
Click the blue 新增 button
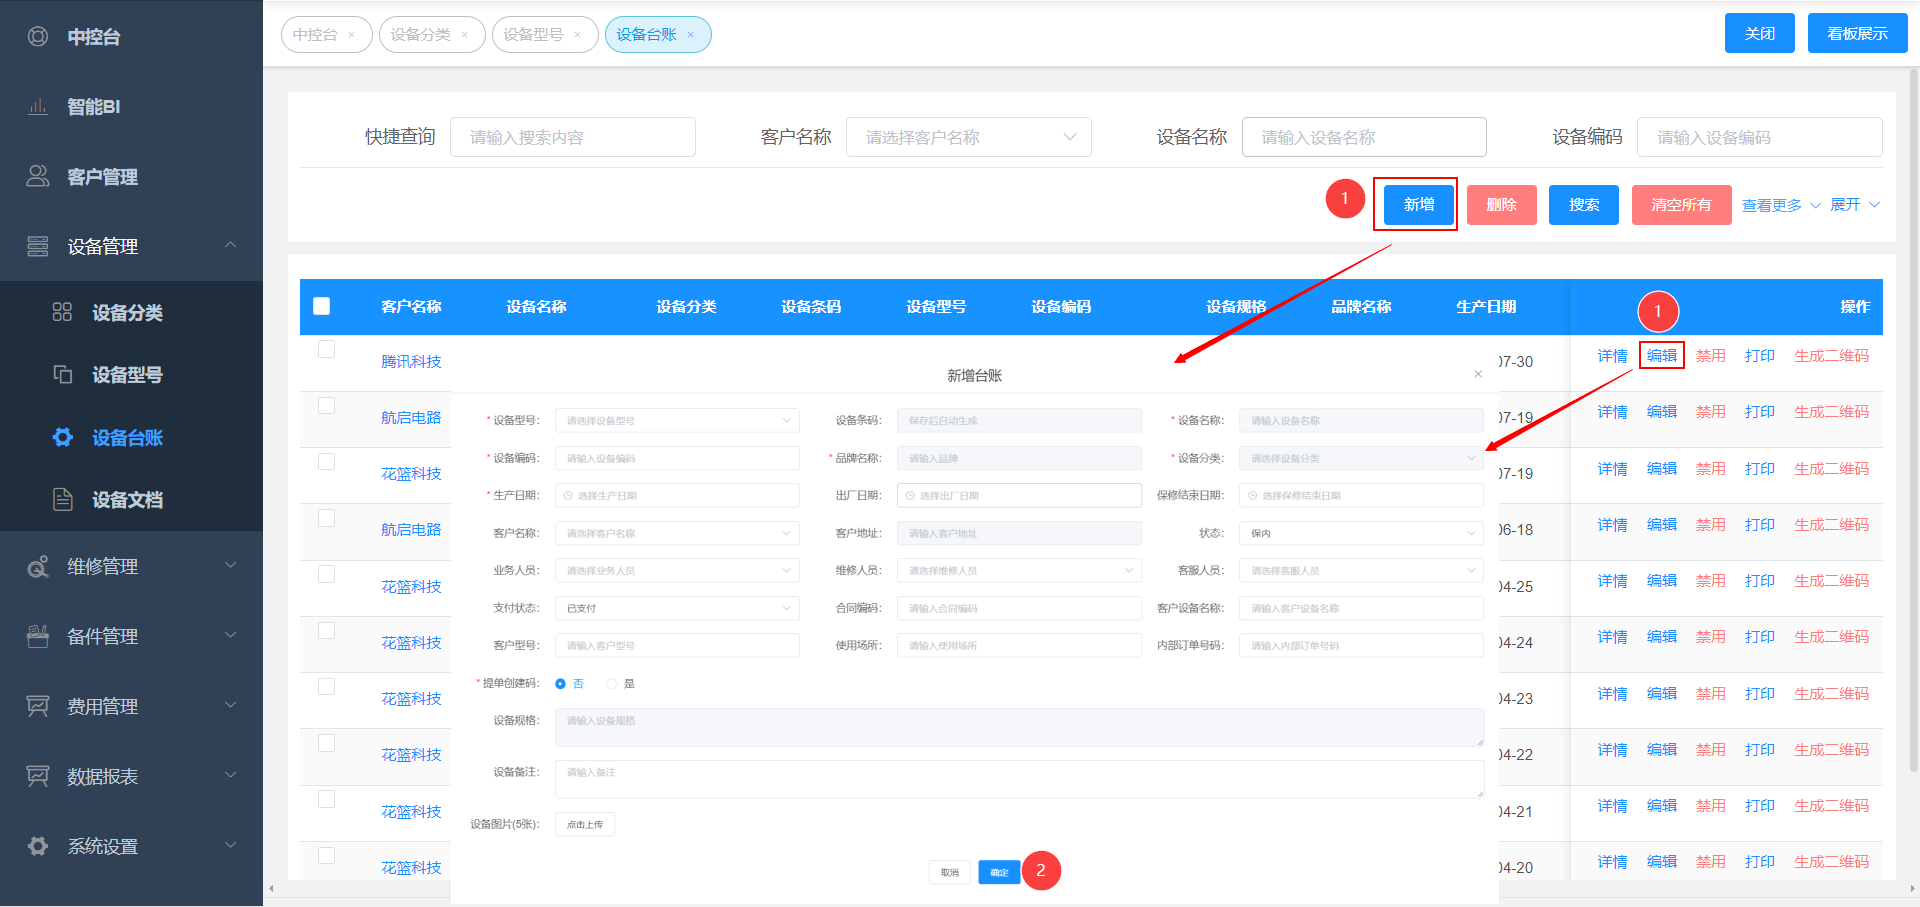click(x=1418, y=205)
